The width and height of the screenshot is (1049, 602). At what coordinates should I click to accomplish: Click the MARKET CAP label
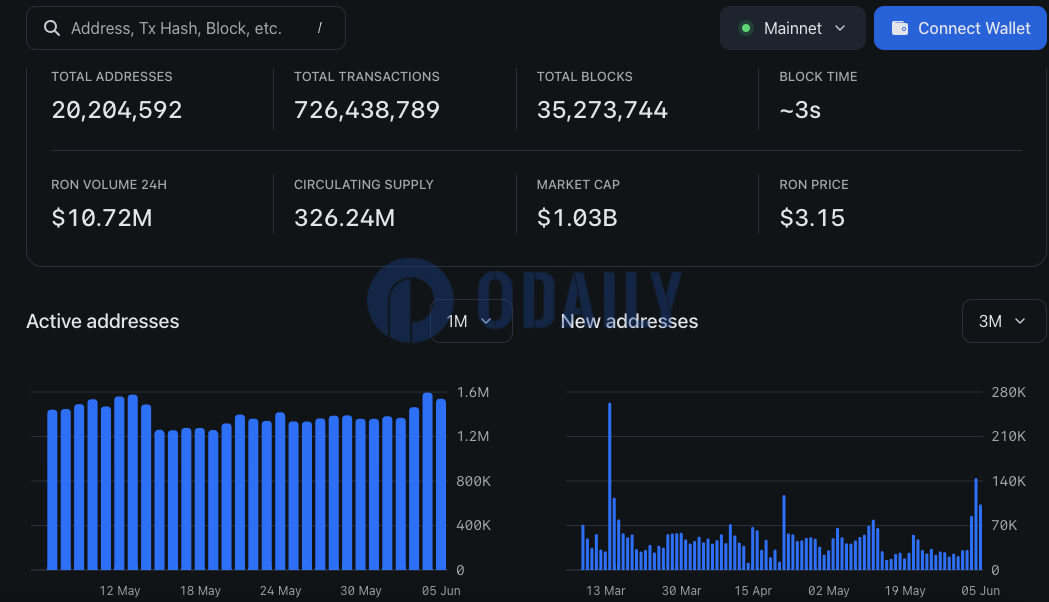pos(578,185)
